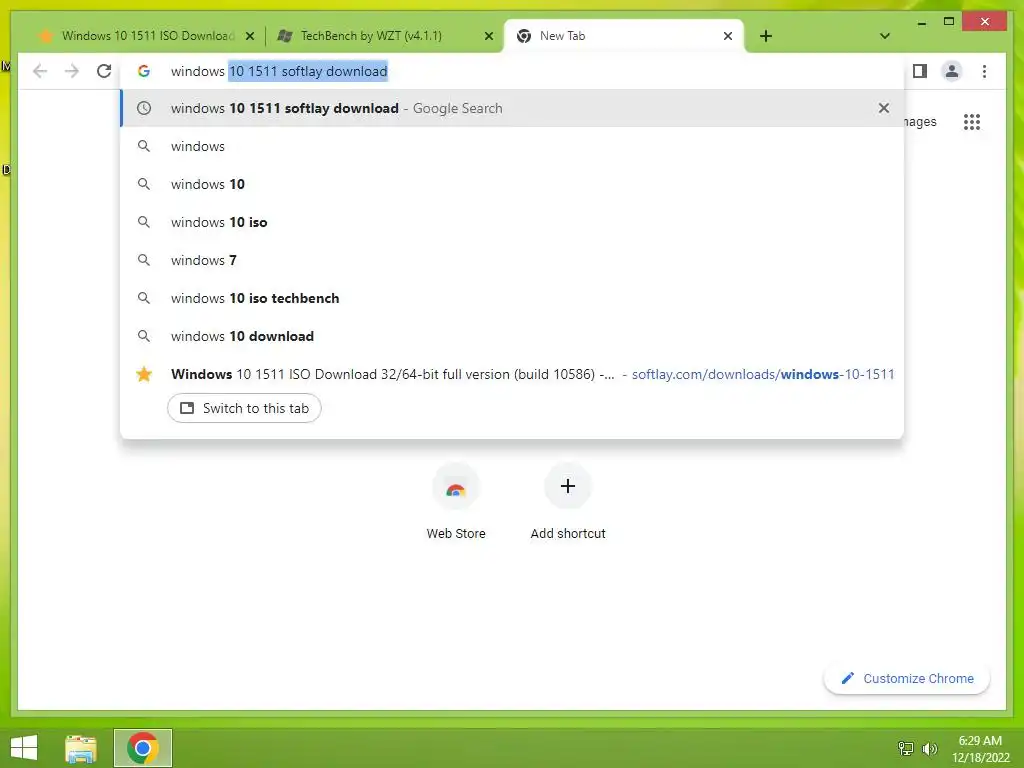Open the Google apps grid icon

[x=972, y=122]
